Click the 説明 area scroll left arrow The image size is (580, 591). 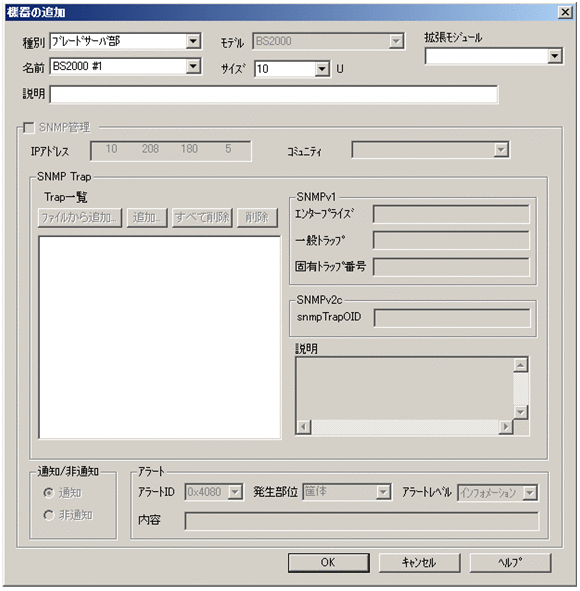tap(303, 427)
